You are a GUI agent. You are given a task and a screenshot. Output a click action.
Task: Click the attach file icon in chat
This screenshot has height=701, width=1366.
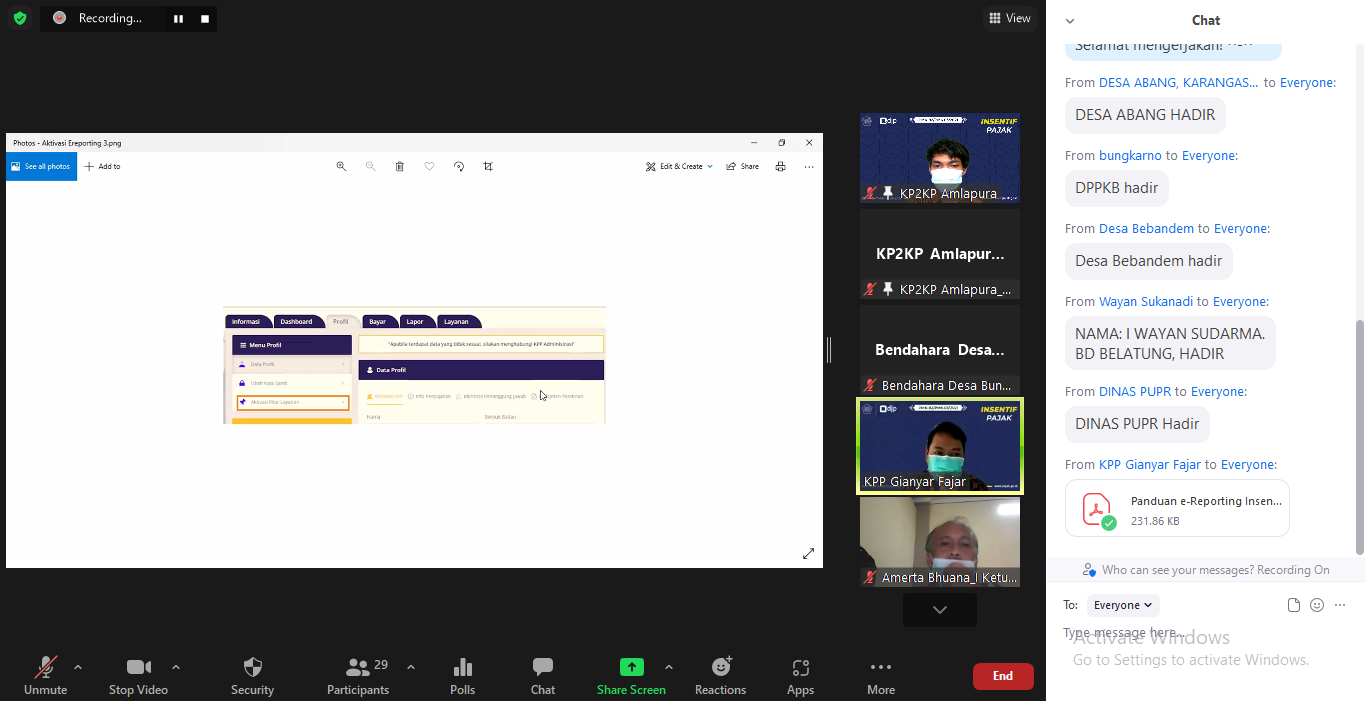(1294, 605)
